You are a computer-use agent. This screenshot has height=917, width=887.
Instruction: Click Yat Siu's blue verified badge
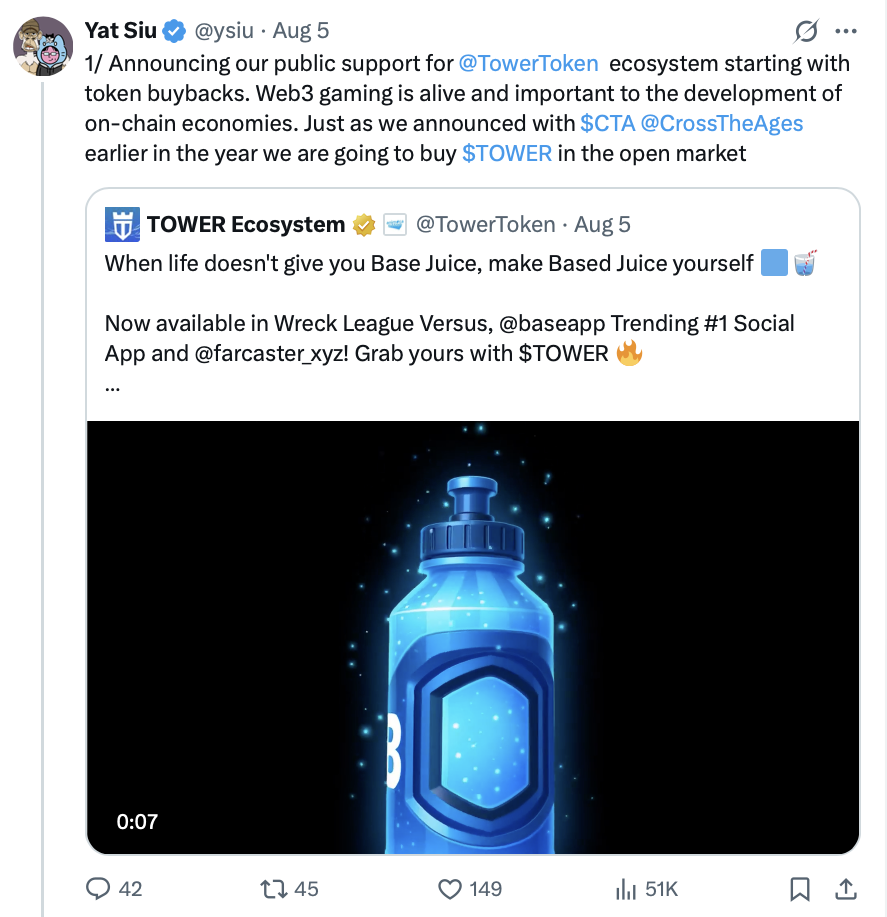point(174,31)
